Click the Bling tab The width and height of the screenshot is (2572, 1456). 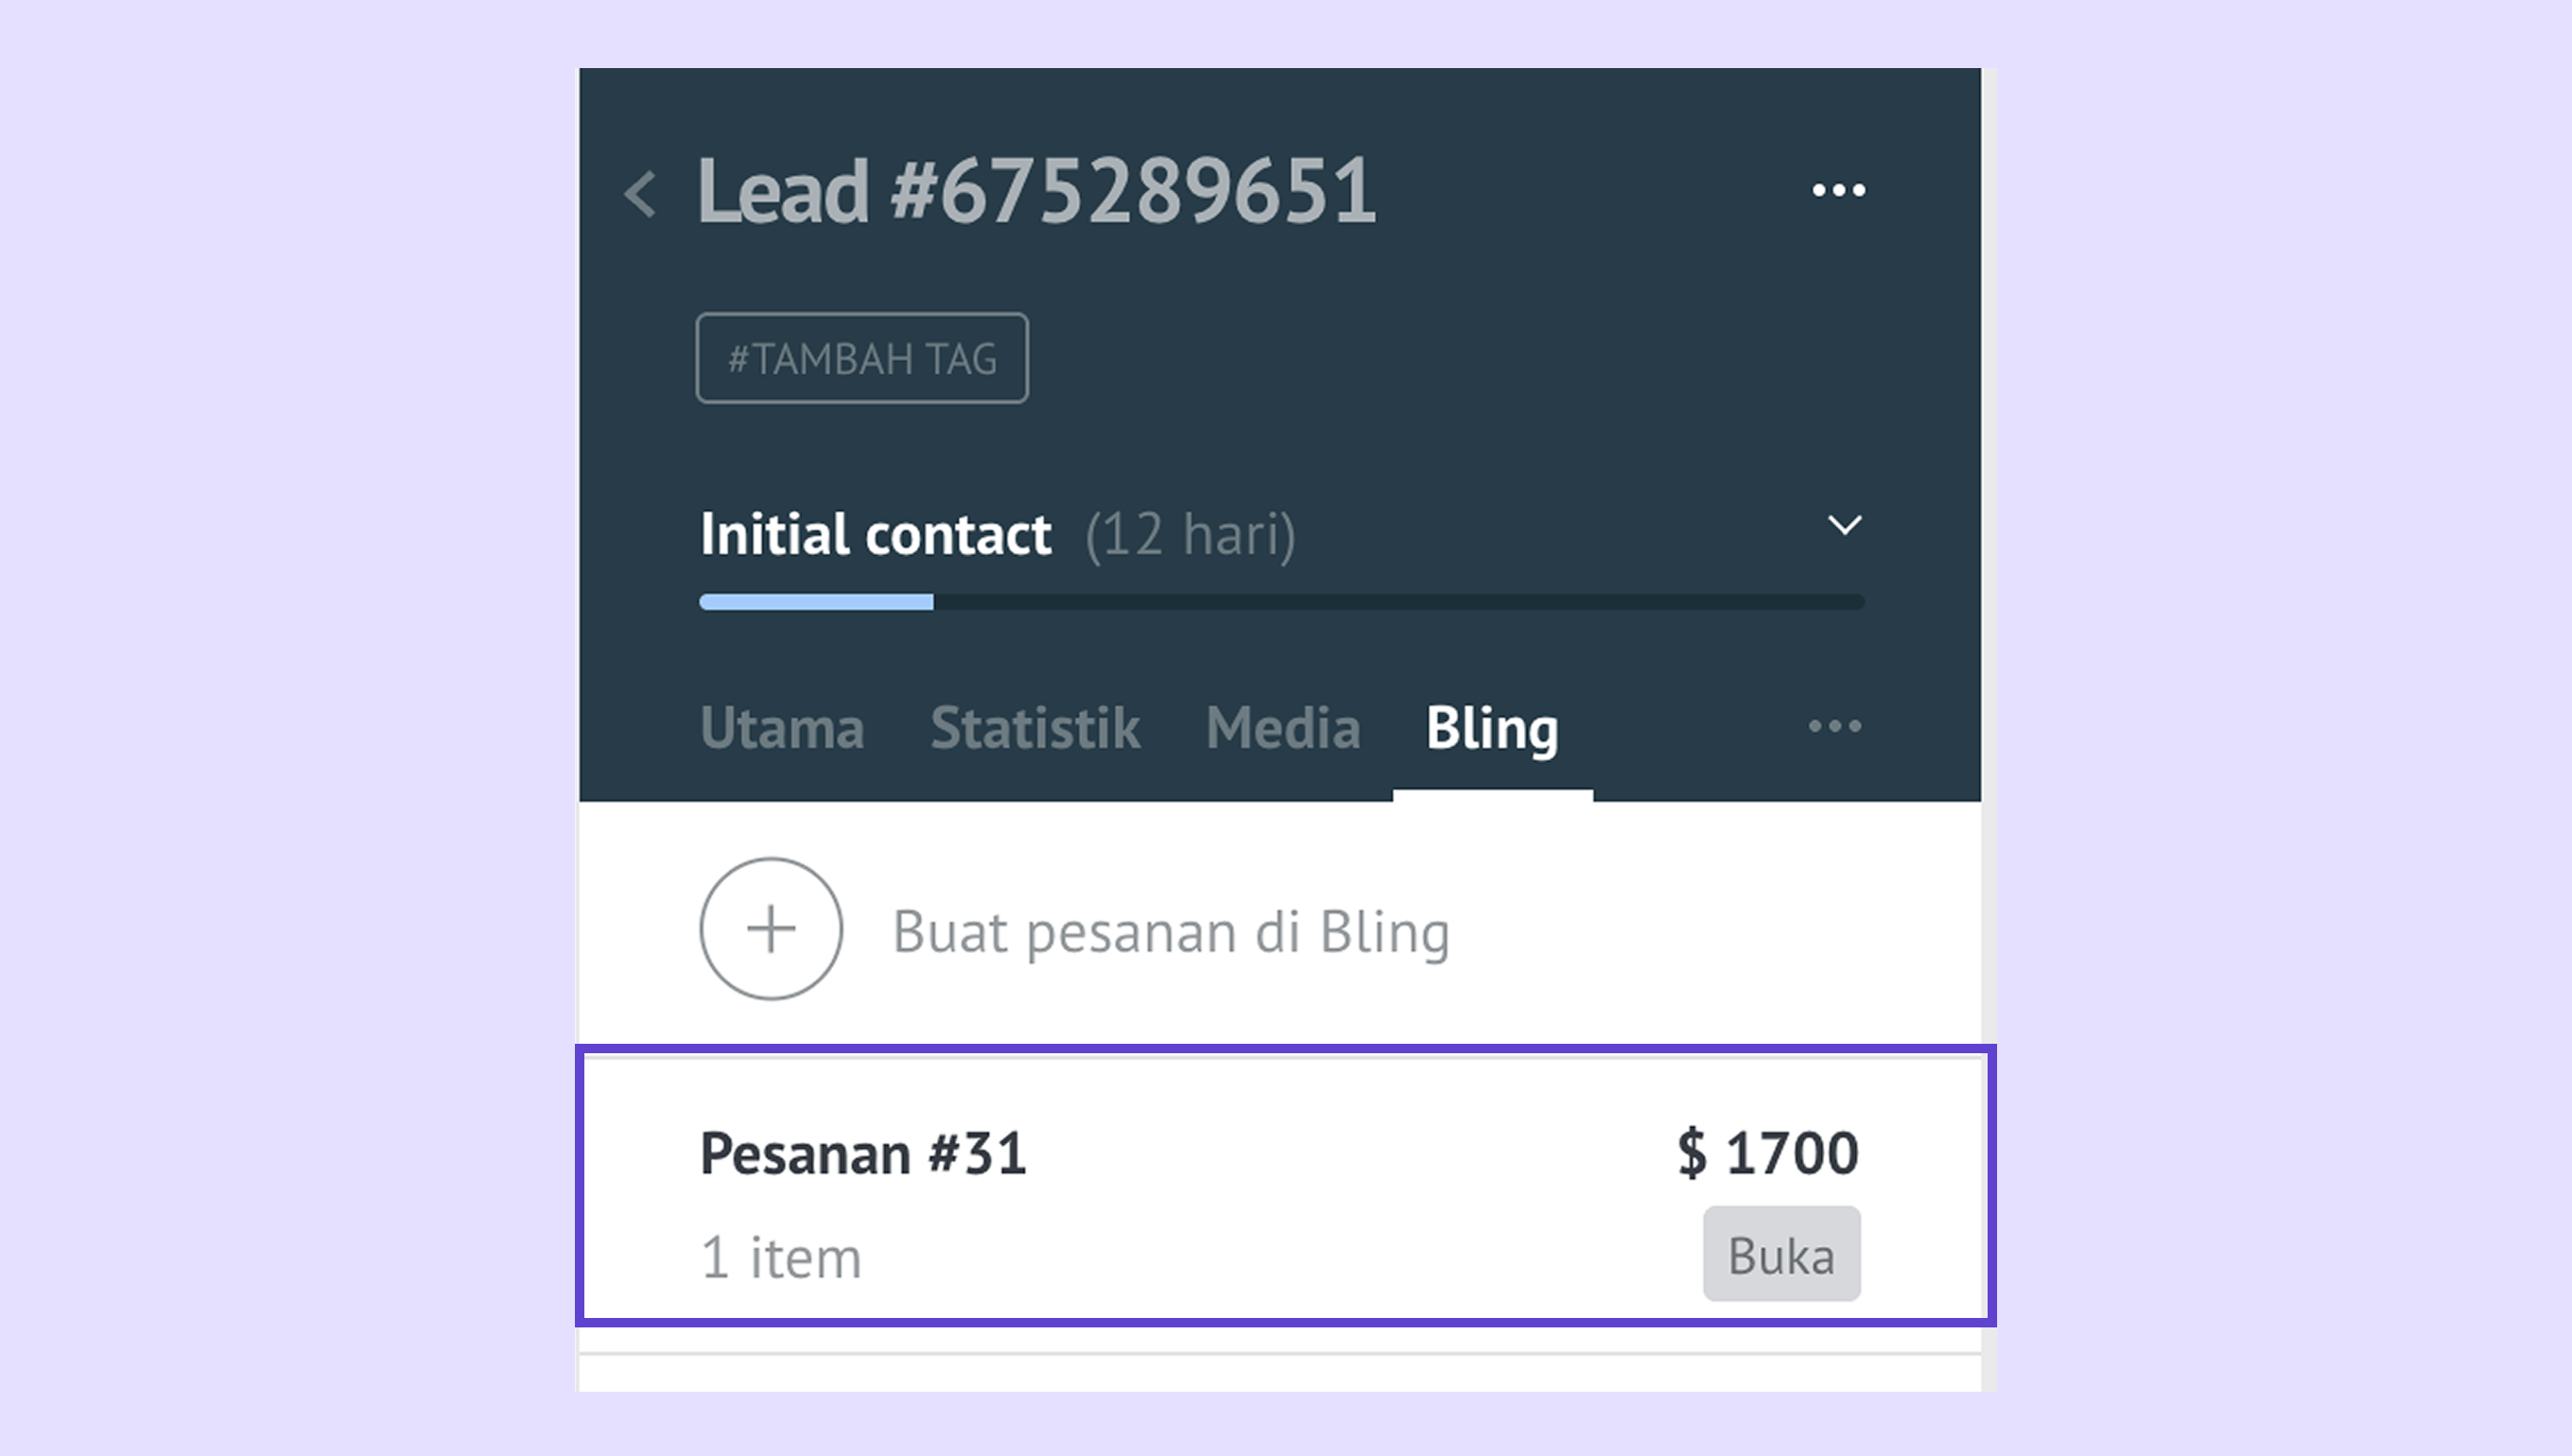tap(1491, 728)
